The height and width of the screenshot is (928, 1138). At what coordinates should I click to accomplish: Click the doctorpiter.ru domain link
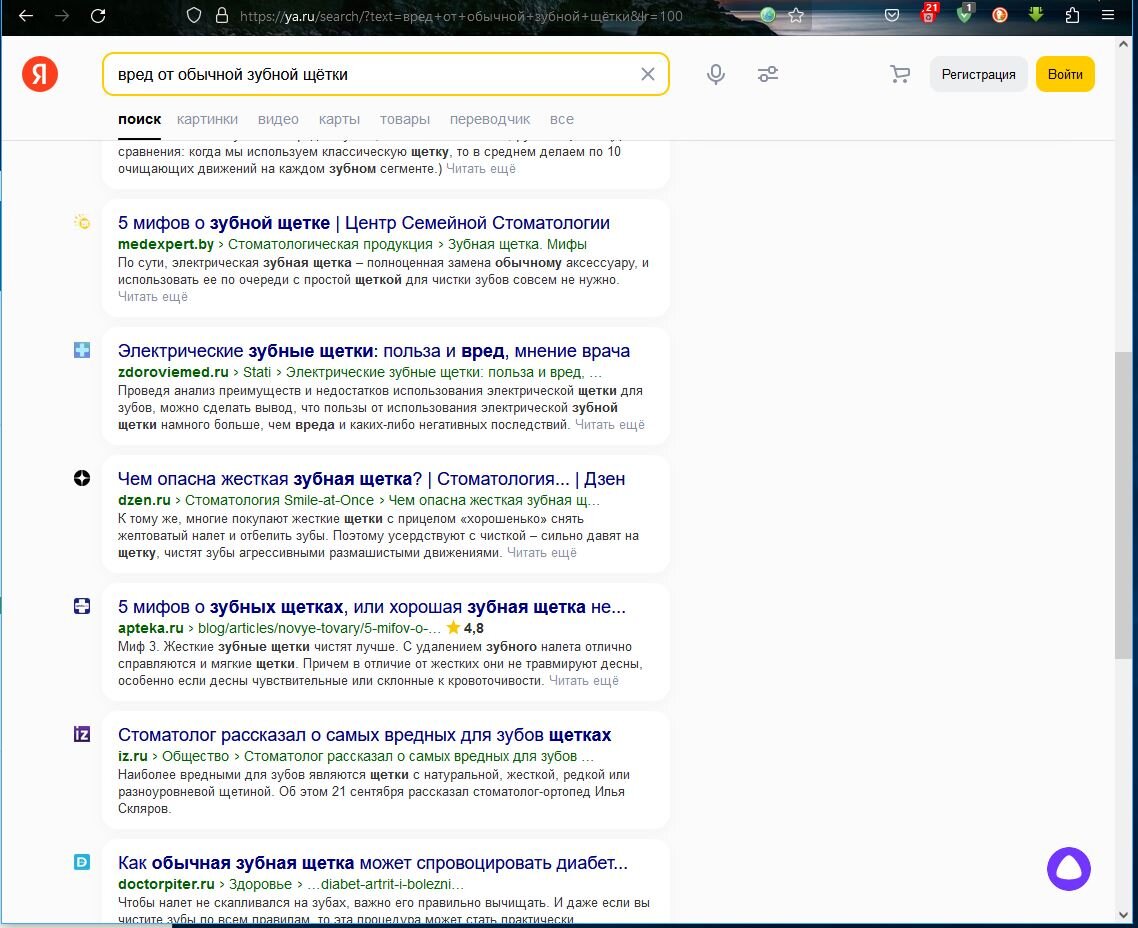pos(165,884)
